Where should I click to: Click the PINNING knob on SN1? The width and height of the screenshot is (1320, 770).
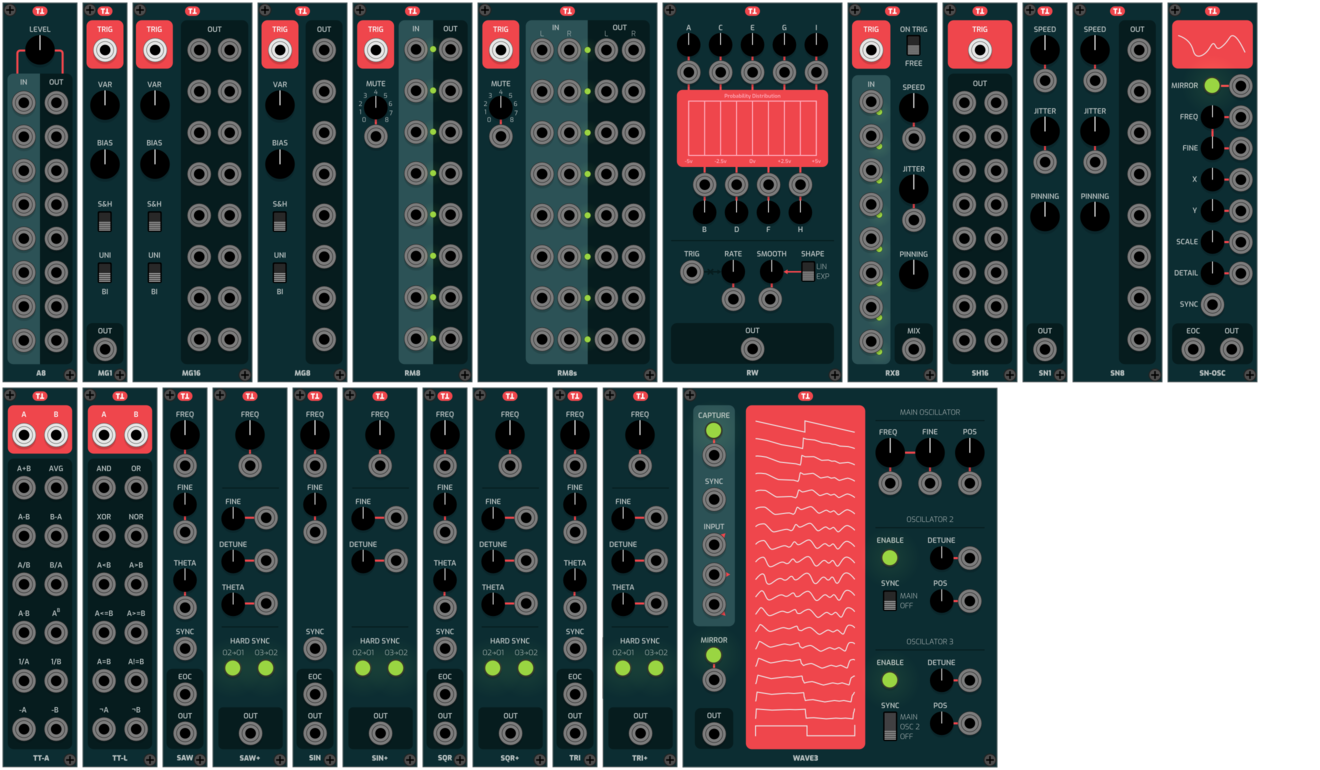click(x=1045, y=216)
